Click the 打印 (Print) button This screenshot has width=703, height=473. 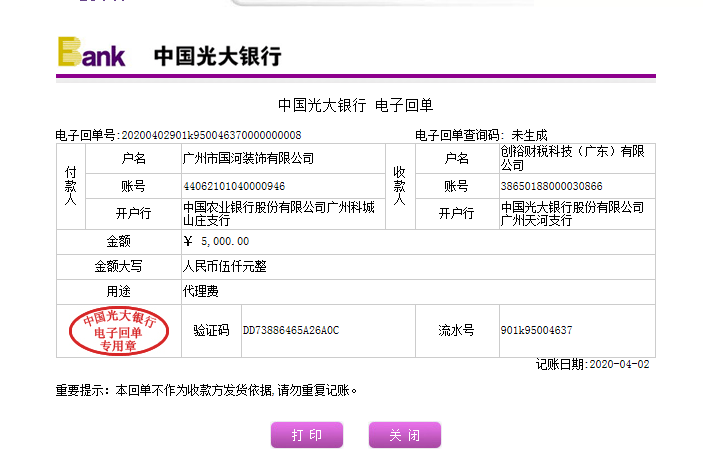(x=307, y=434)
